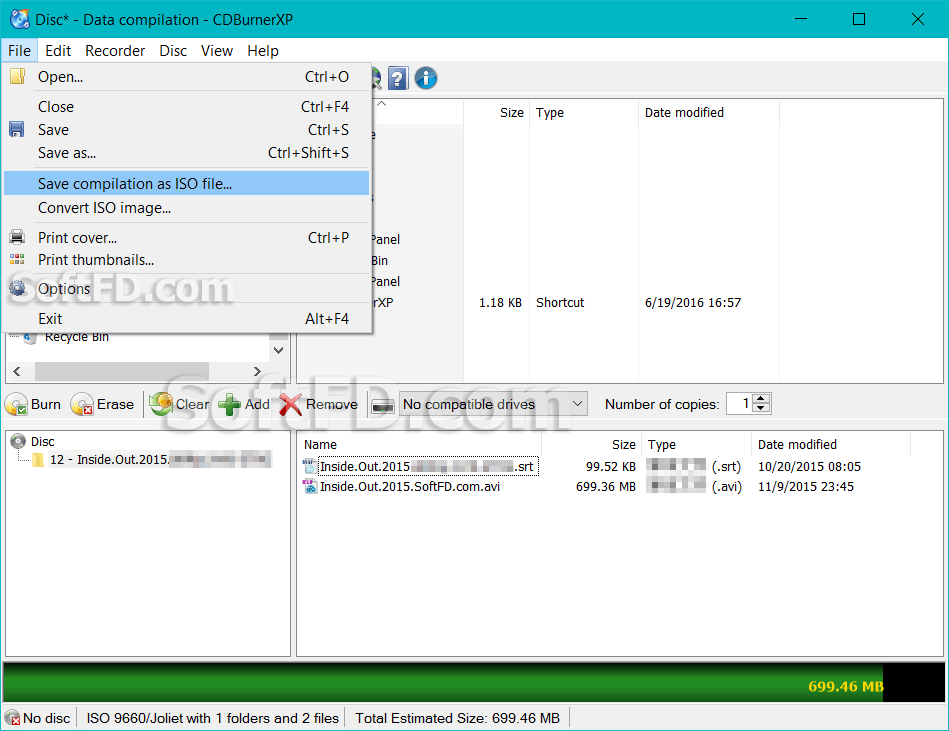
Task: Click the .avi video file icon
Action: [310, 487]
